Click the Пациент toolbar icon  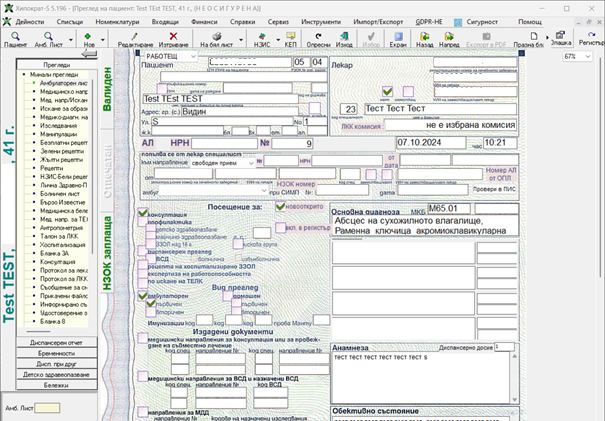[15, 38]
